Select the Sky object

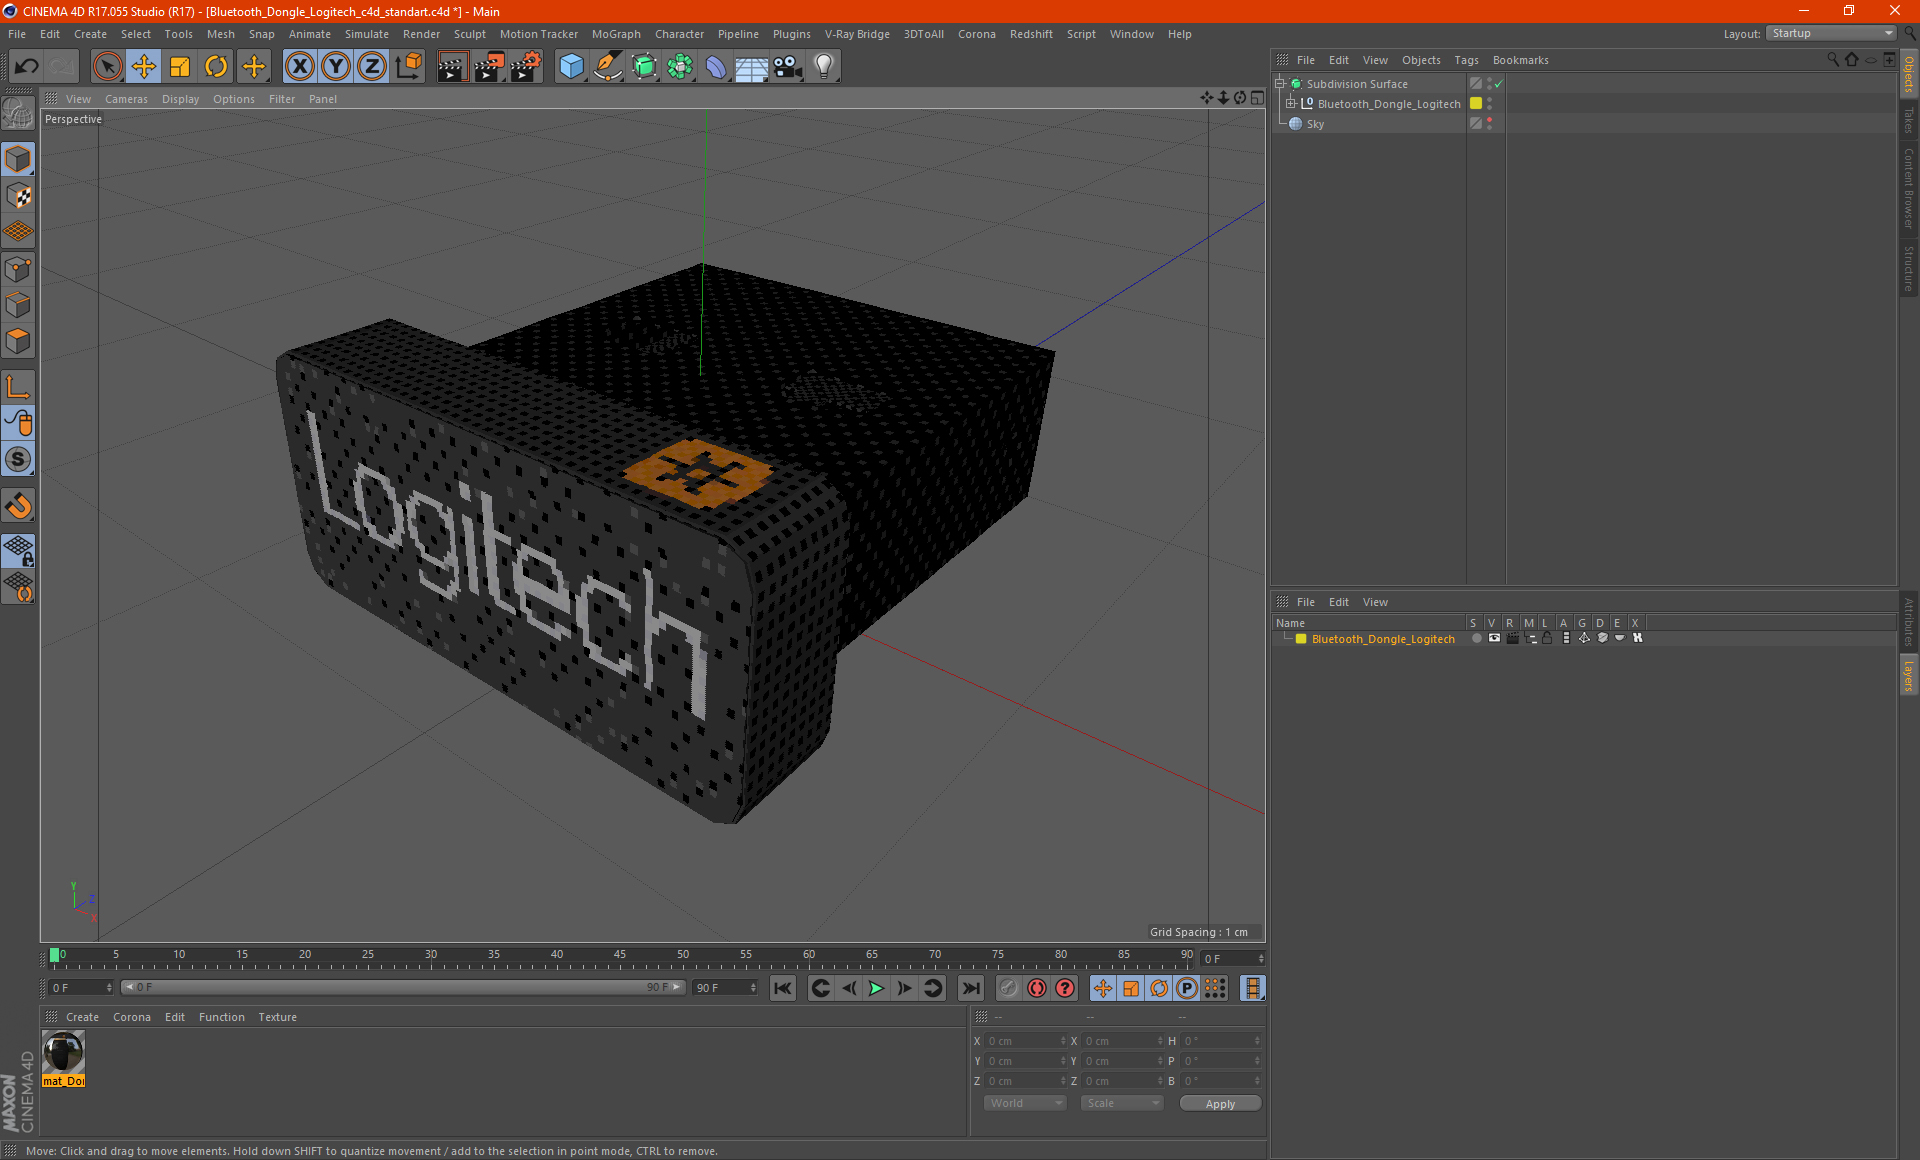click(1315, 124)
